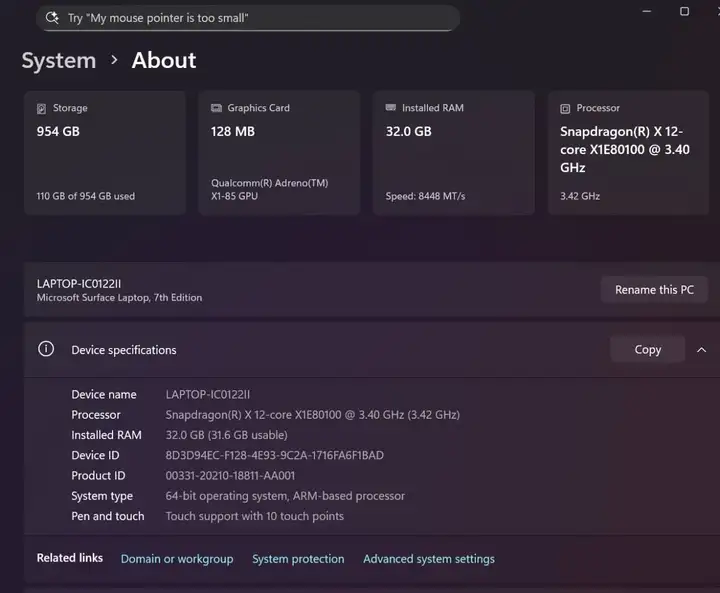Image resolution: width=720 pixels, height=593 pixels.
Task: Focus the "My mouse pointer is too small" search field
Action: [248, 18]
